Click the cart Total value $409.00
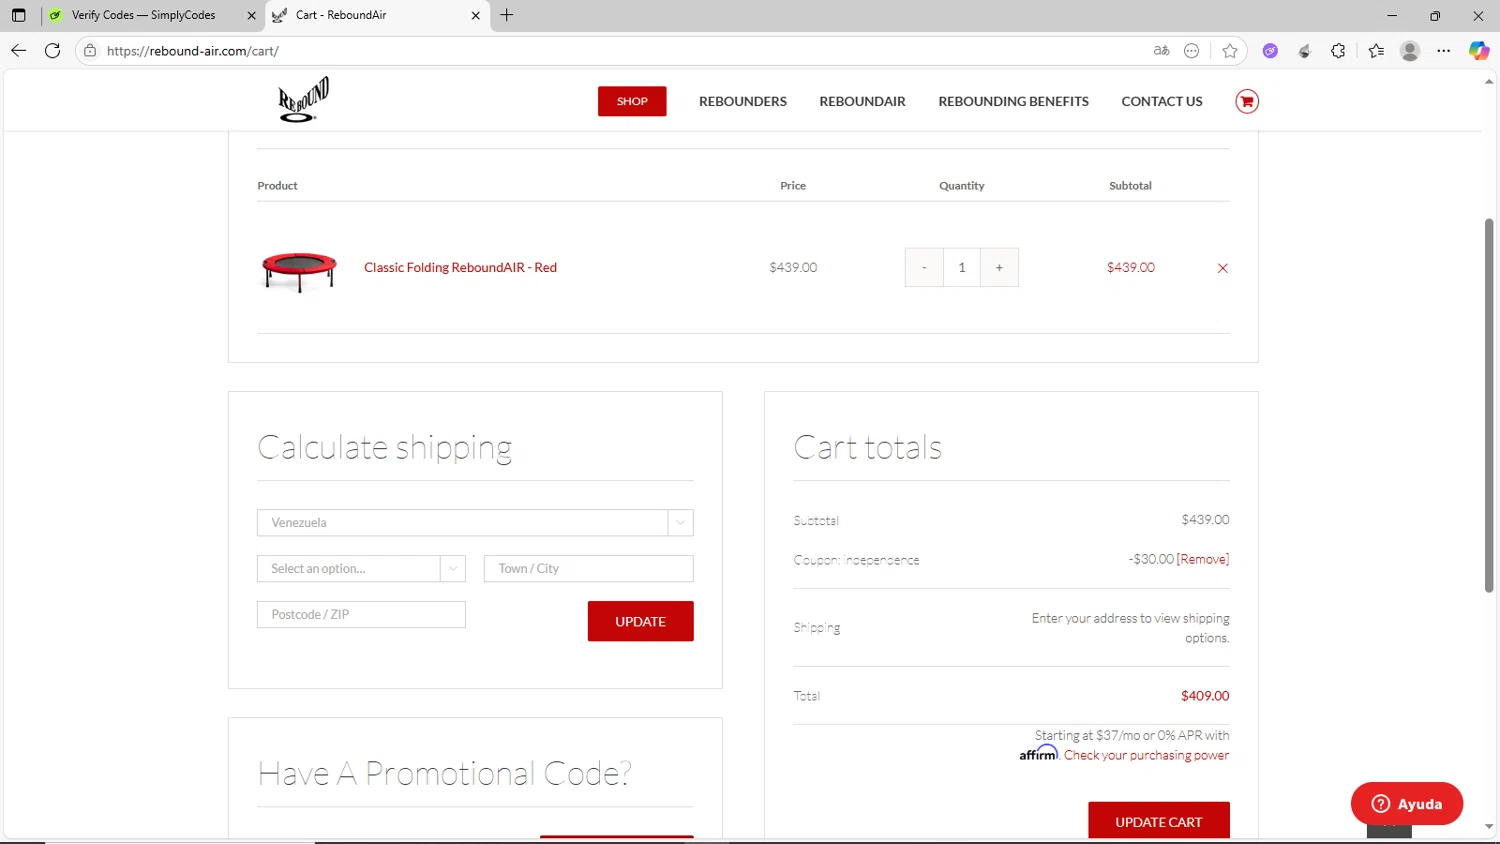Viewport: 1500px width, 844px height. point(1205,695)
